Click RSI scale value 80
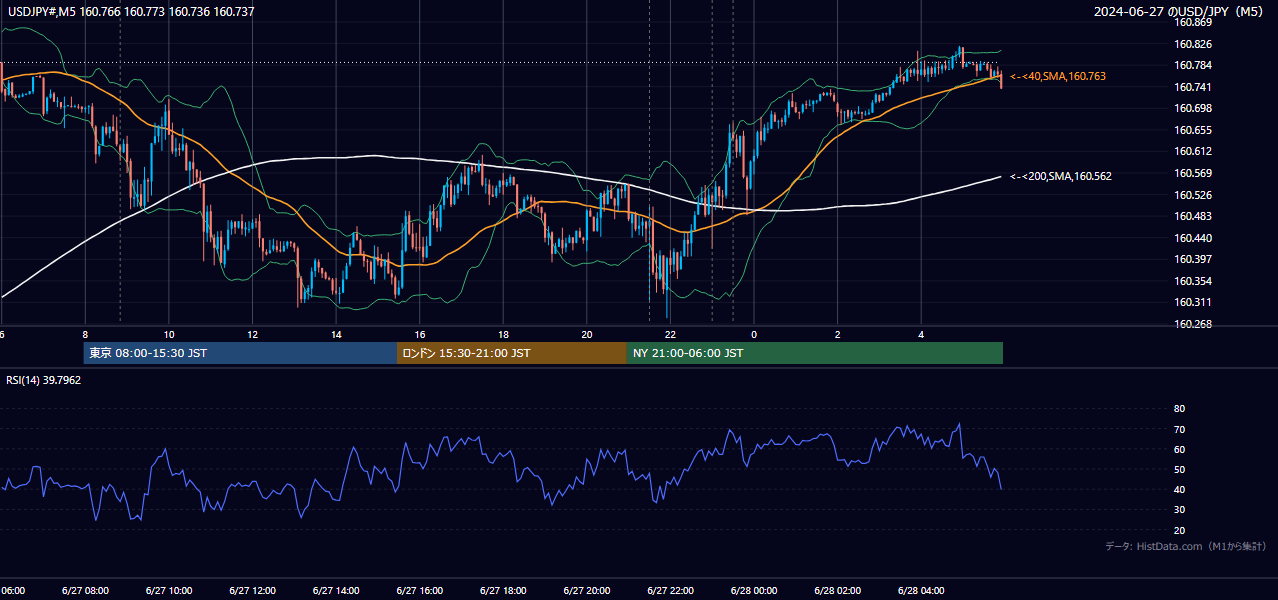Viewport: 1278px width, 600px height. click(x=1180, y=409)
